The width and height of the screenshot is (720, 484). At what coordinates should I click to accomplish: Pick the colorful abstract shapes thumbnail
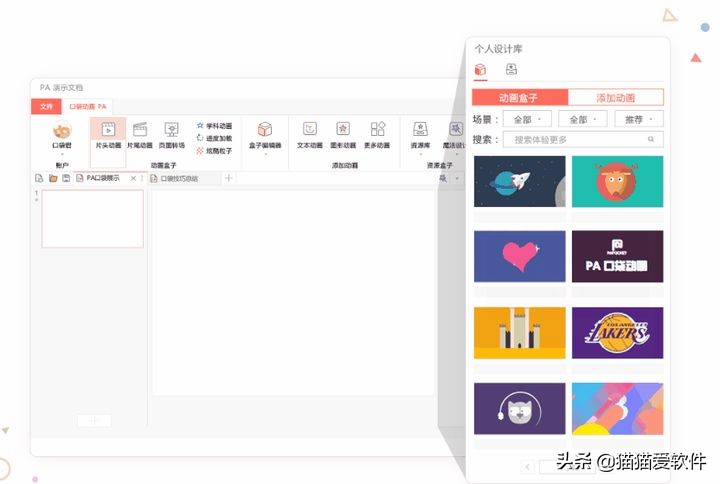[617, 409]
